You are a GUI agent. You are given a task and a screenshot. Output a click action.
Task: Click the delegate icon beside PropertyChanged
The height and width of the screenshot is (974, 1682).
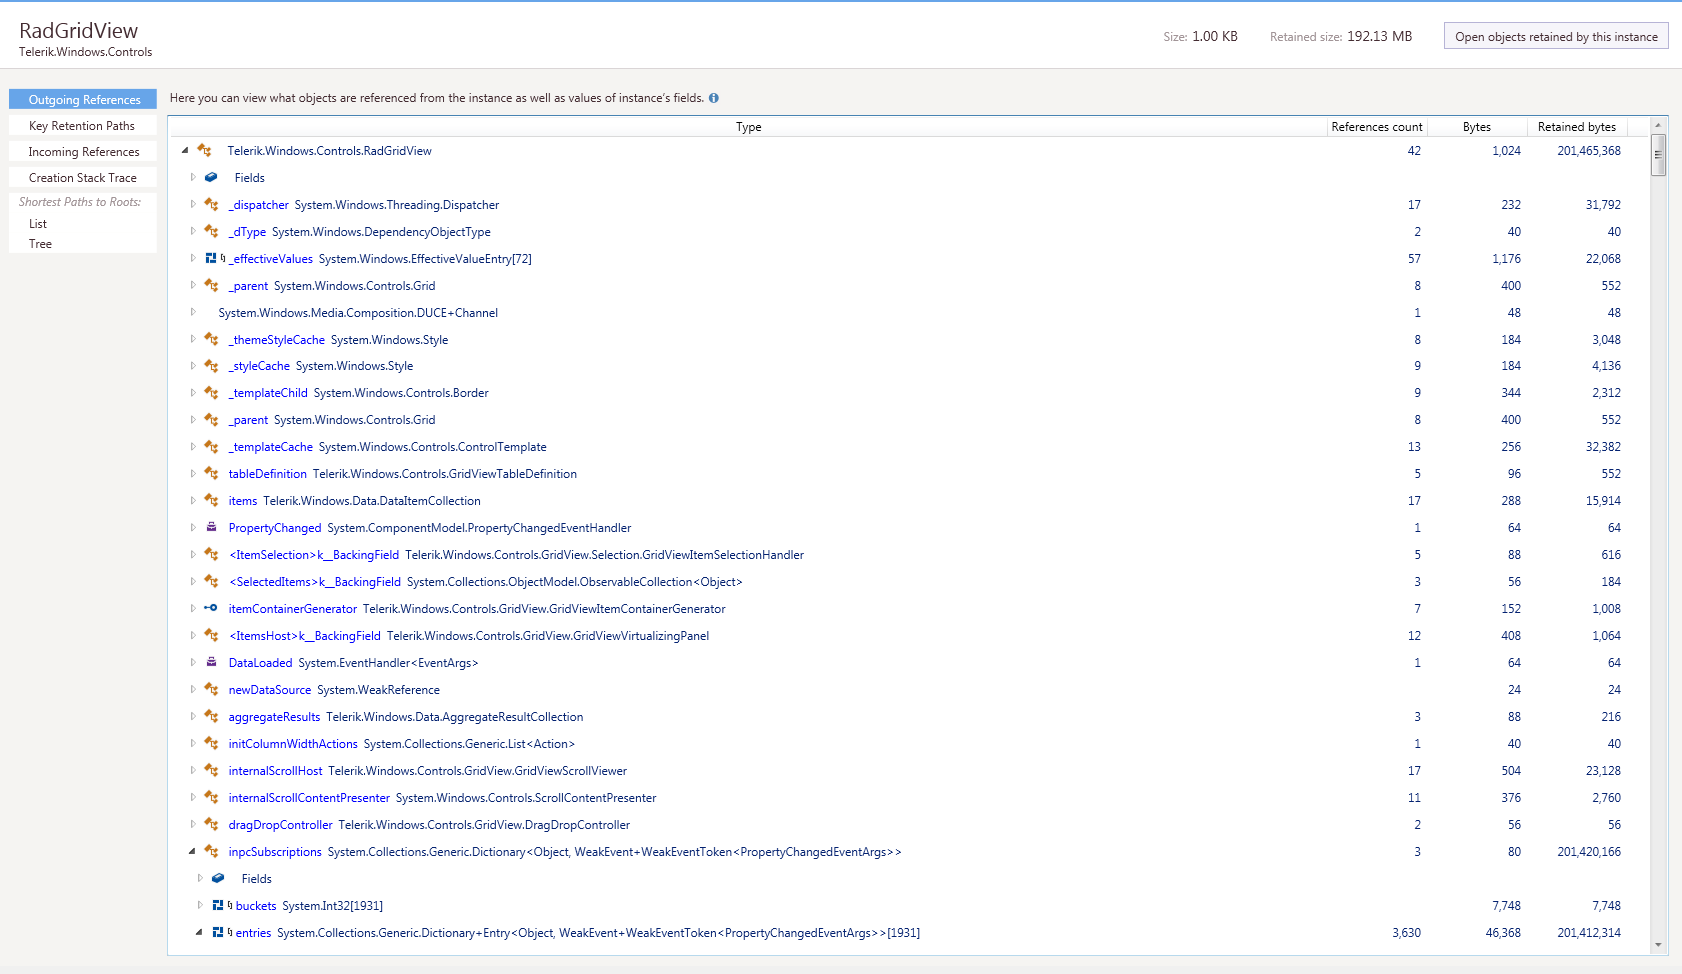coord(211,528)
